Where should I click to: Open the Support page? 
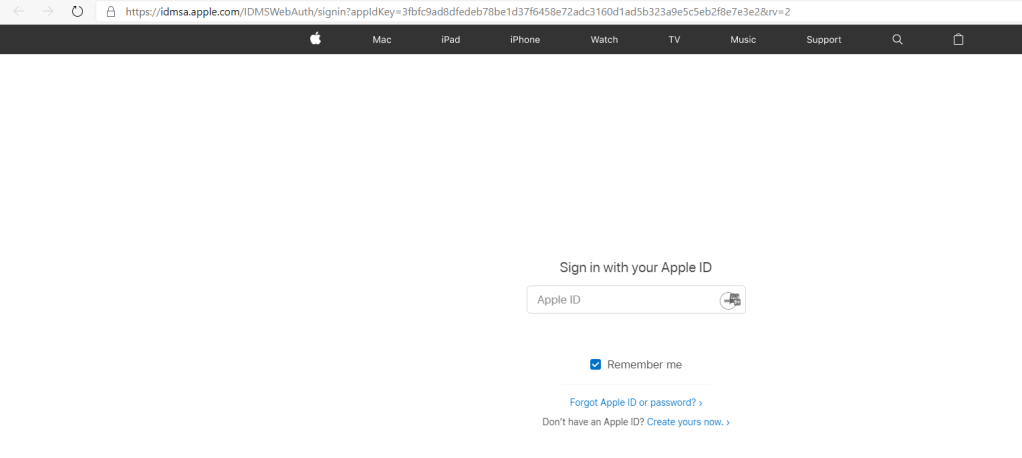(x=823, y=40)
